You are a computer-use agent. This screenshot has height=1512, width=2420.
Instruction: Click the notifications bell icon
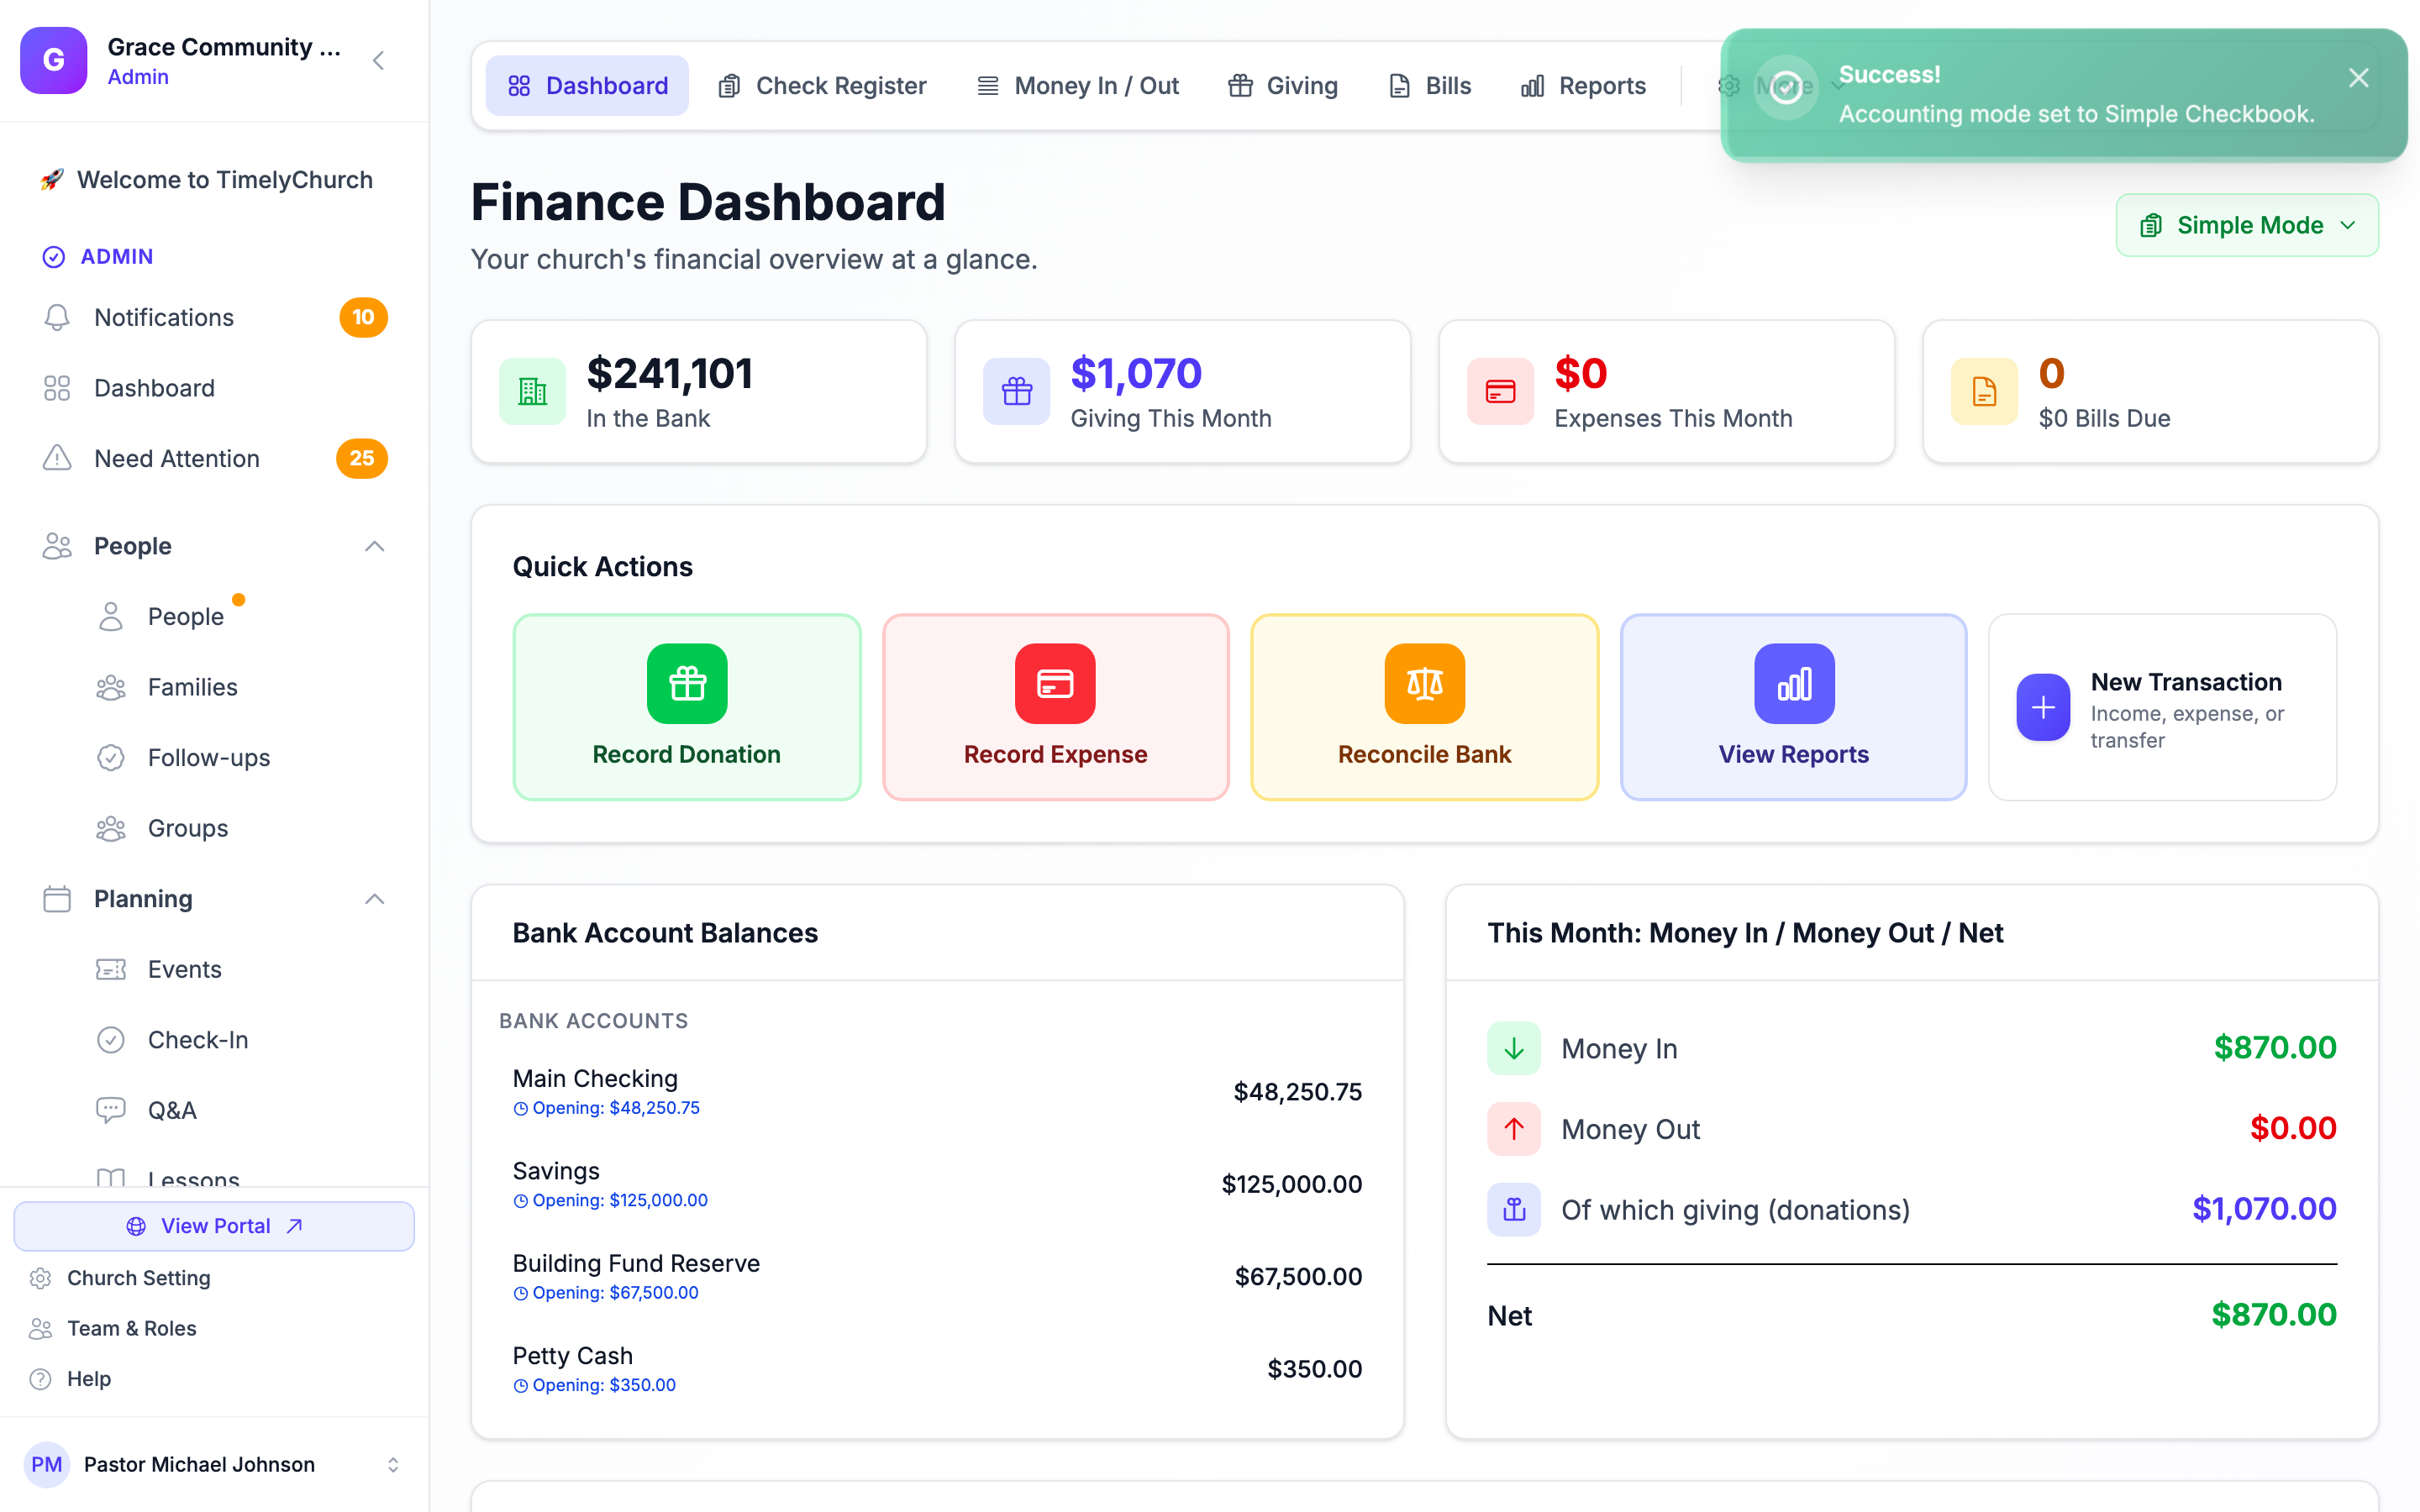pos(57,318)
